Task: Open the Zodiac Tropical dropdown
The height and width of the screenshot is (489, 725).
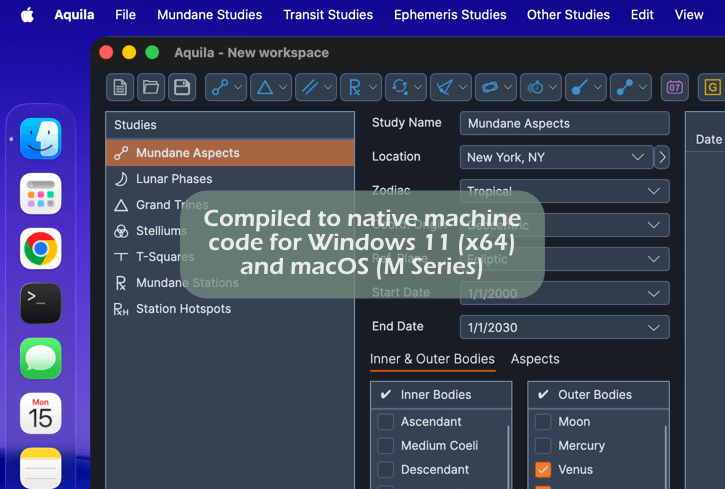Action: [x=564, y=191]
